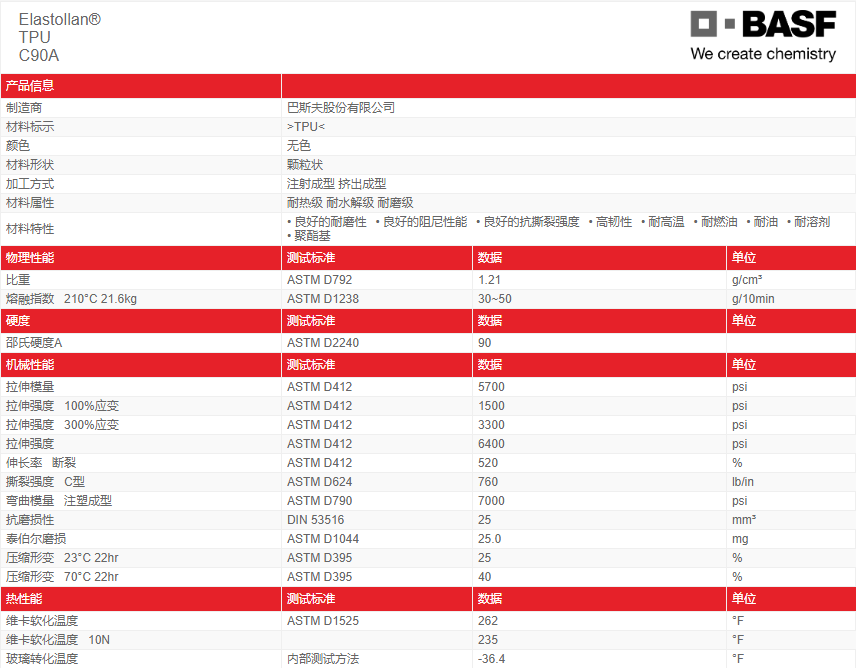Select the 产品信息 section header

pyautogui.click(x=30, y=86)
